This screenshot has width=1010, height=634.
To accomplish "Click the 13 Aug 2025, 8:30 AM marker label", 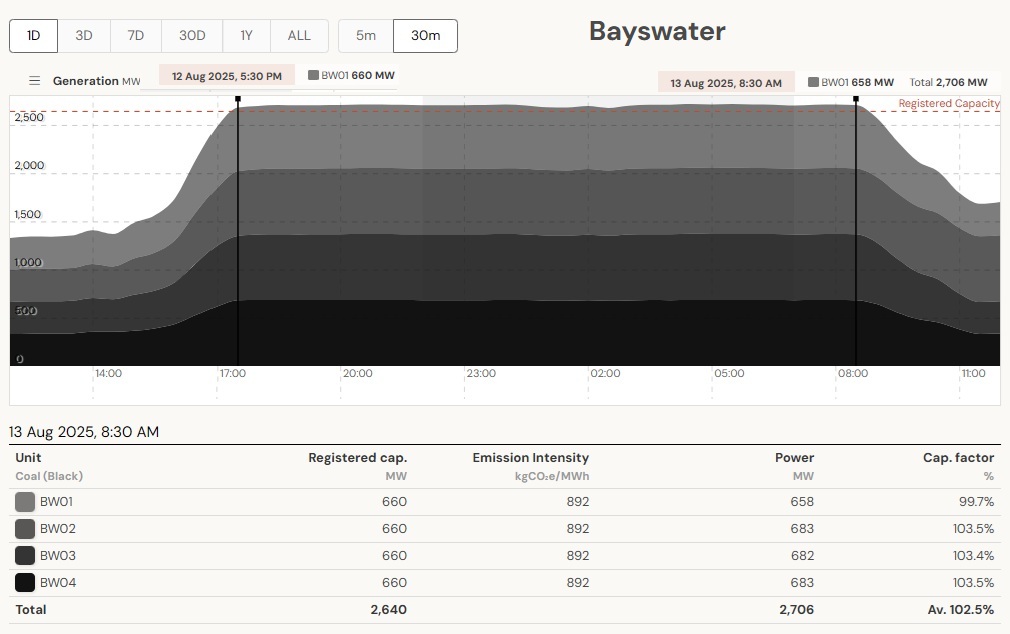I will (726, 83).
